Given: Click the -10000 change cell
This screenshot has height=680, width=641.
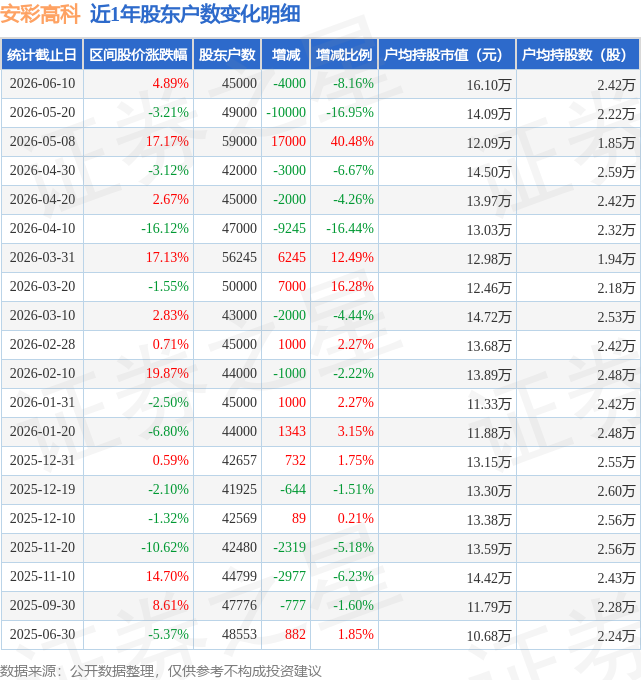Looking at the screenshot, I should (286, 112).
